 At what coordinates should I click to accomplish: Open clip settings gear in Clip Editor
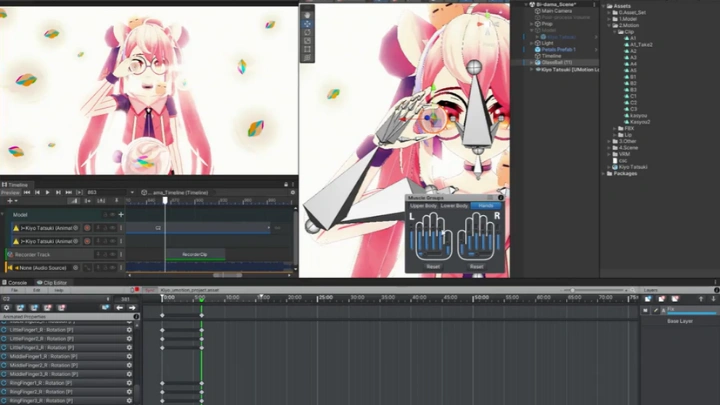click(x=6, y=308)
